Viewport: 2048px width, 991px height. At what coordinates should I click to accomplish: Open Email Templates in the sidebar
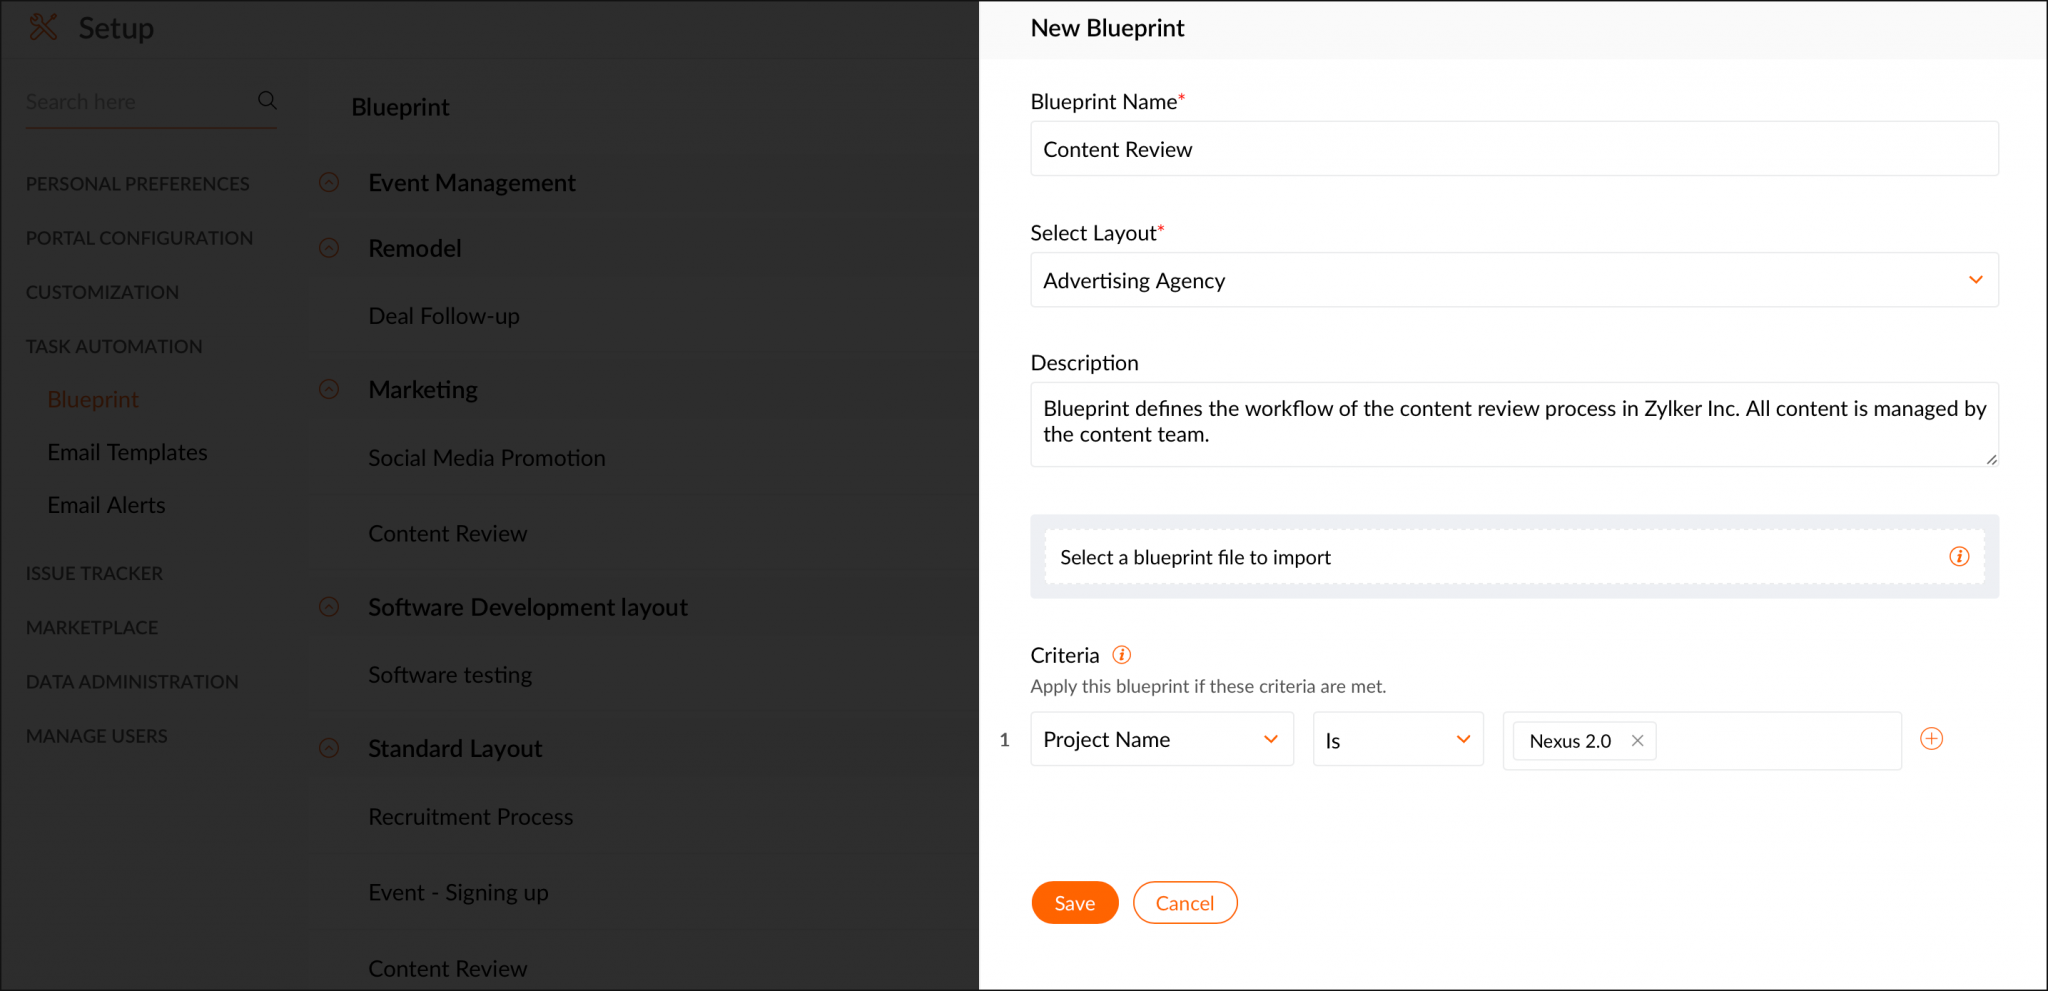pyautogui.click(x=127, y=451)
